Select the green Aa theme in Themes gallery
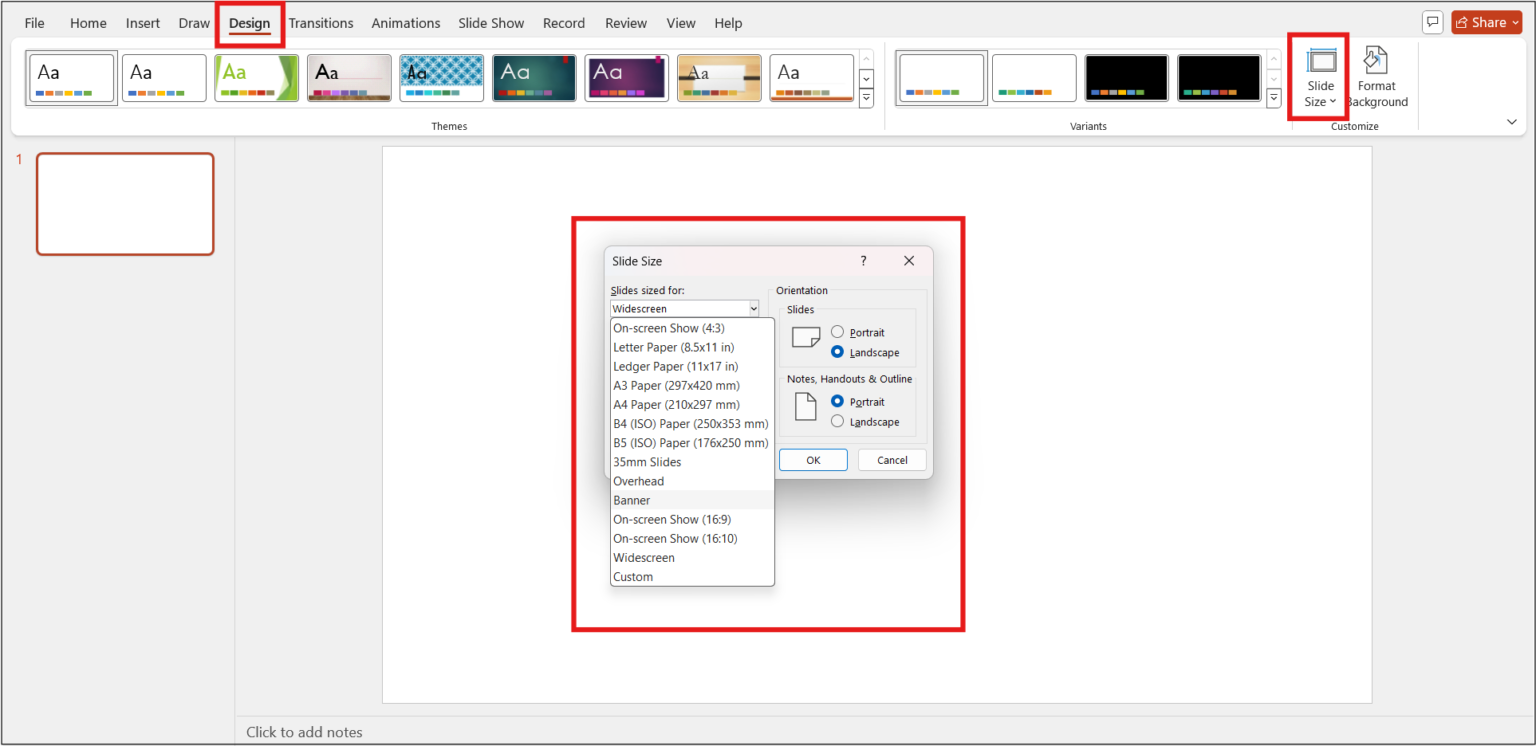The image size is (1536, 746). [x=256, y=77]
